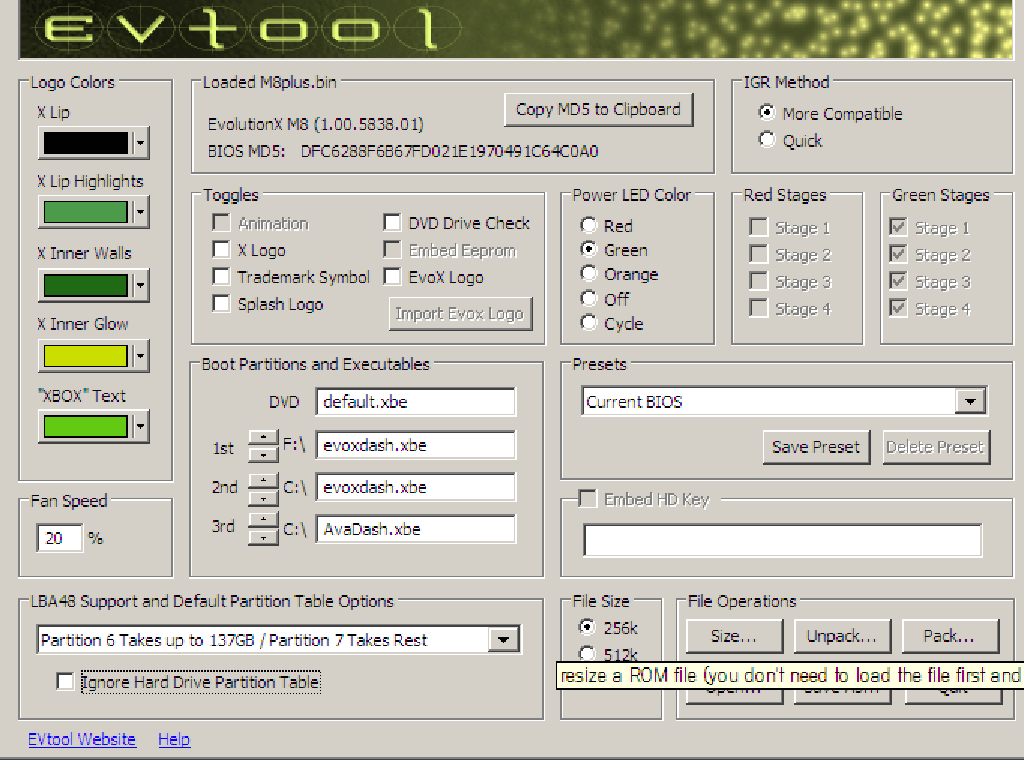Click the down arrow for 2nd boot drive

263,498
